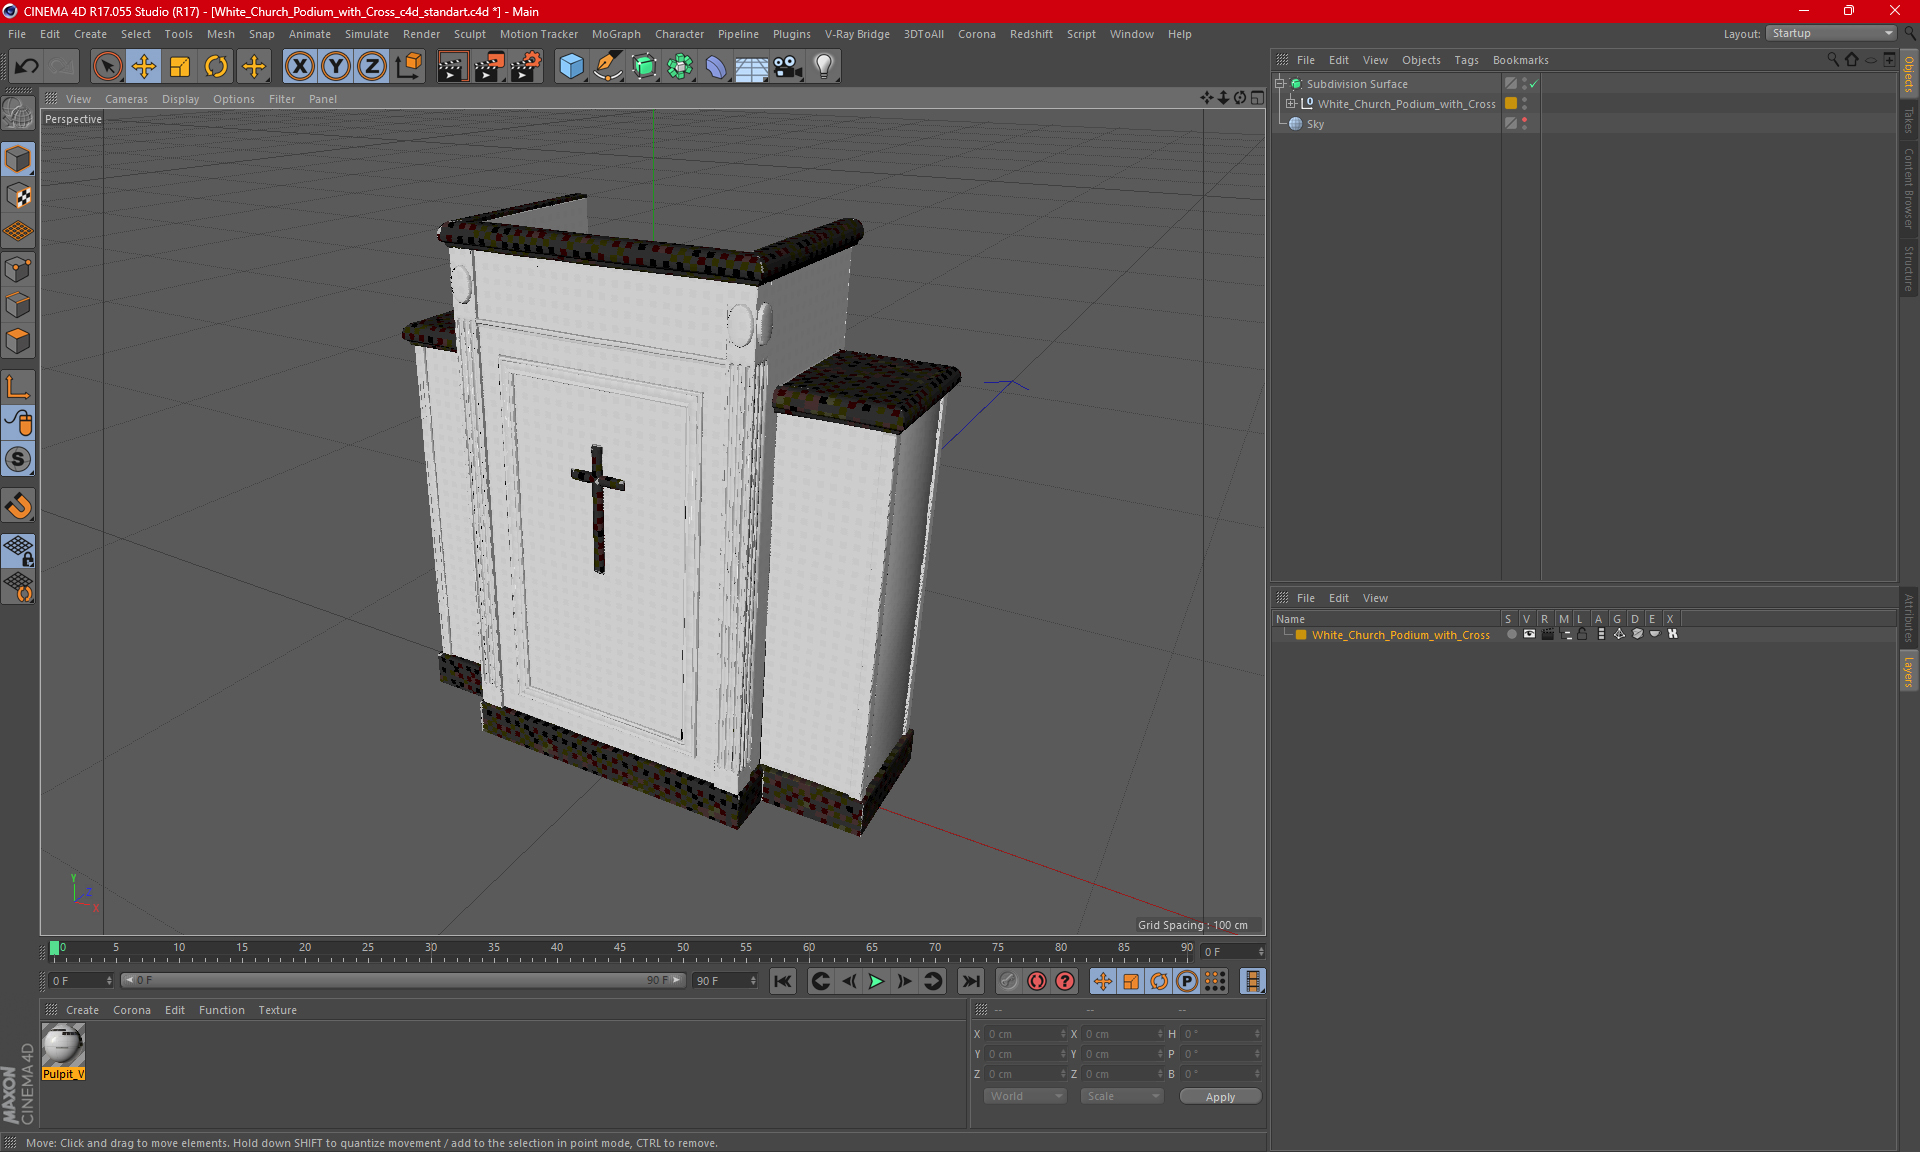Open material manager Texture menu
The width and height of the screenshot is (1920, 1152).
(277, 1010)
